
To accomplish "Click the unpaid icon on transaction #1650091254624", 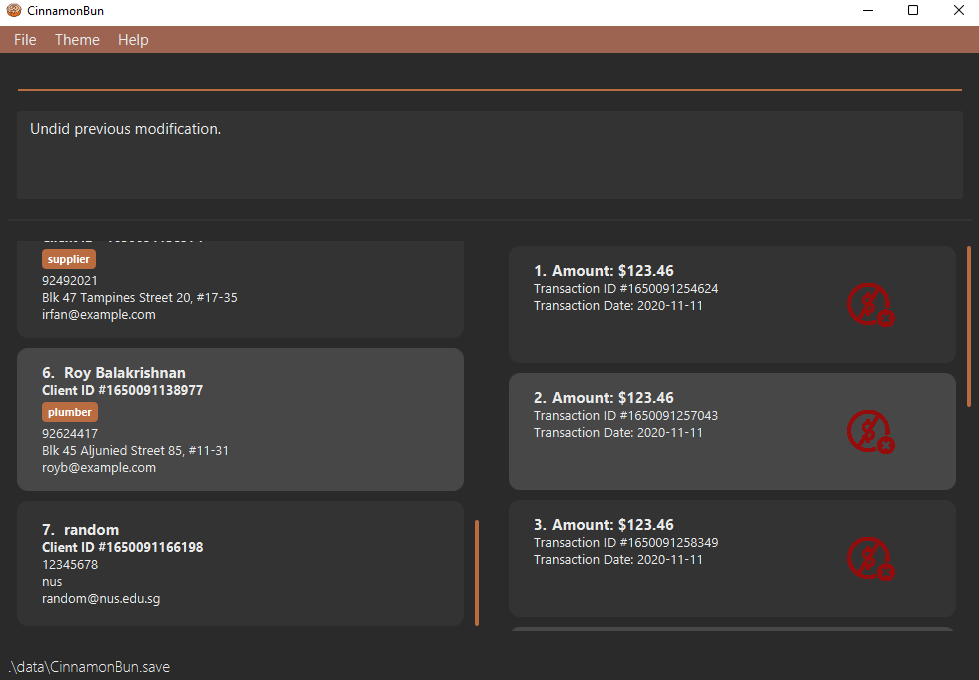I will pos(870,305).
